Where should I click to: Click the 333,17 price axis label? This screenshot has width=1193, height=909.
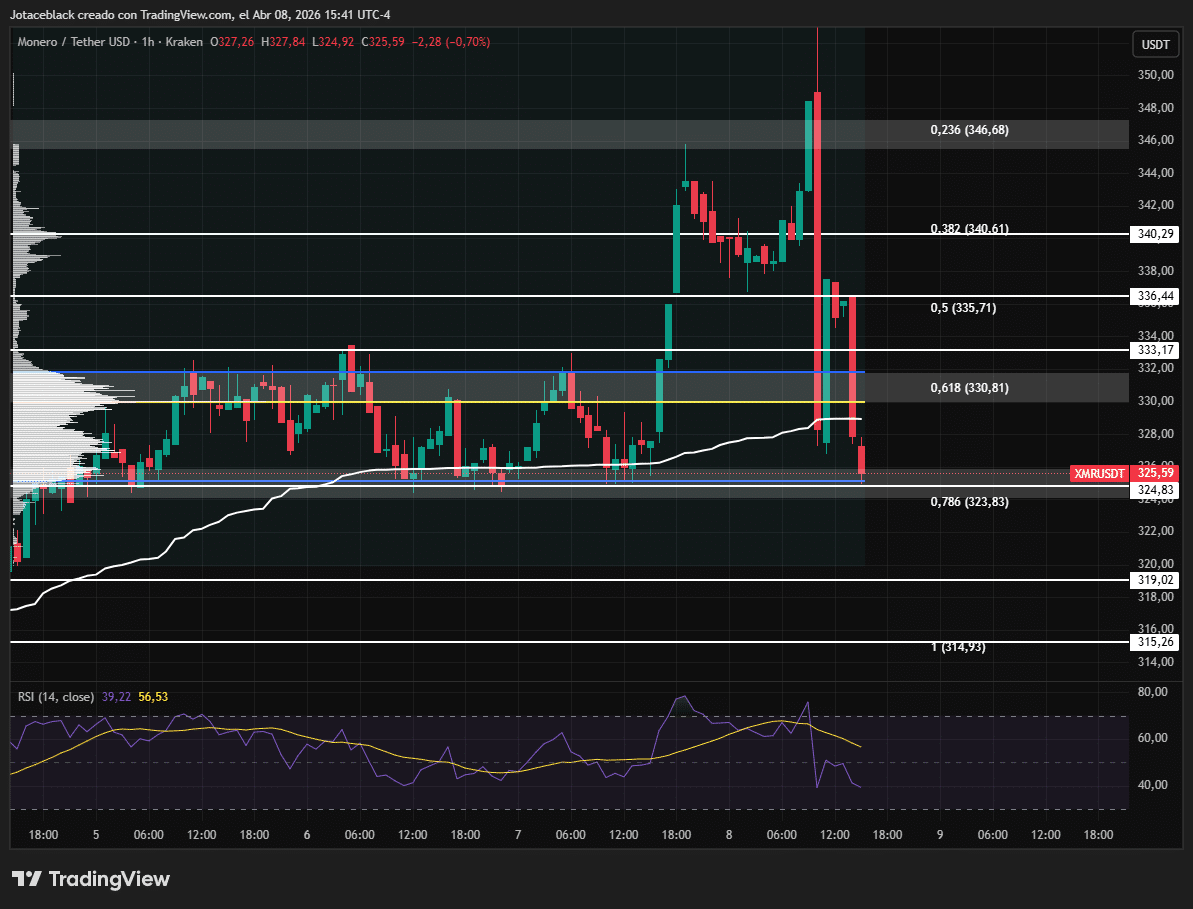(x=1155, y=350)
